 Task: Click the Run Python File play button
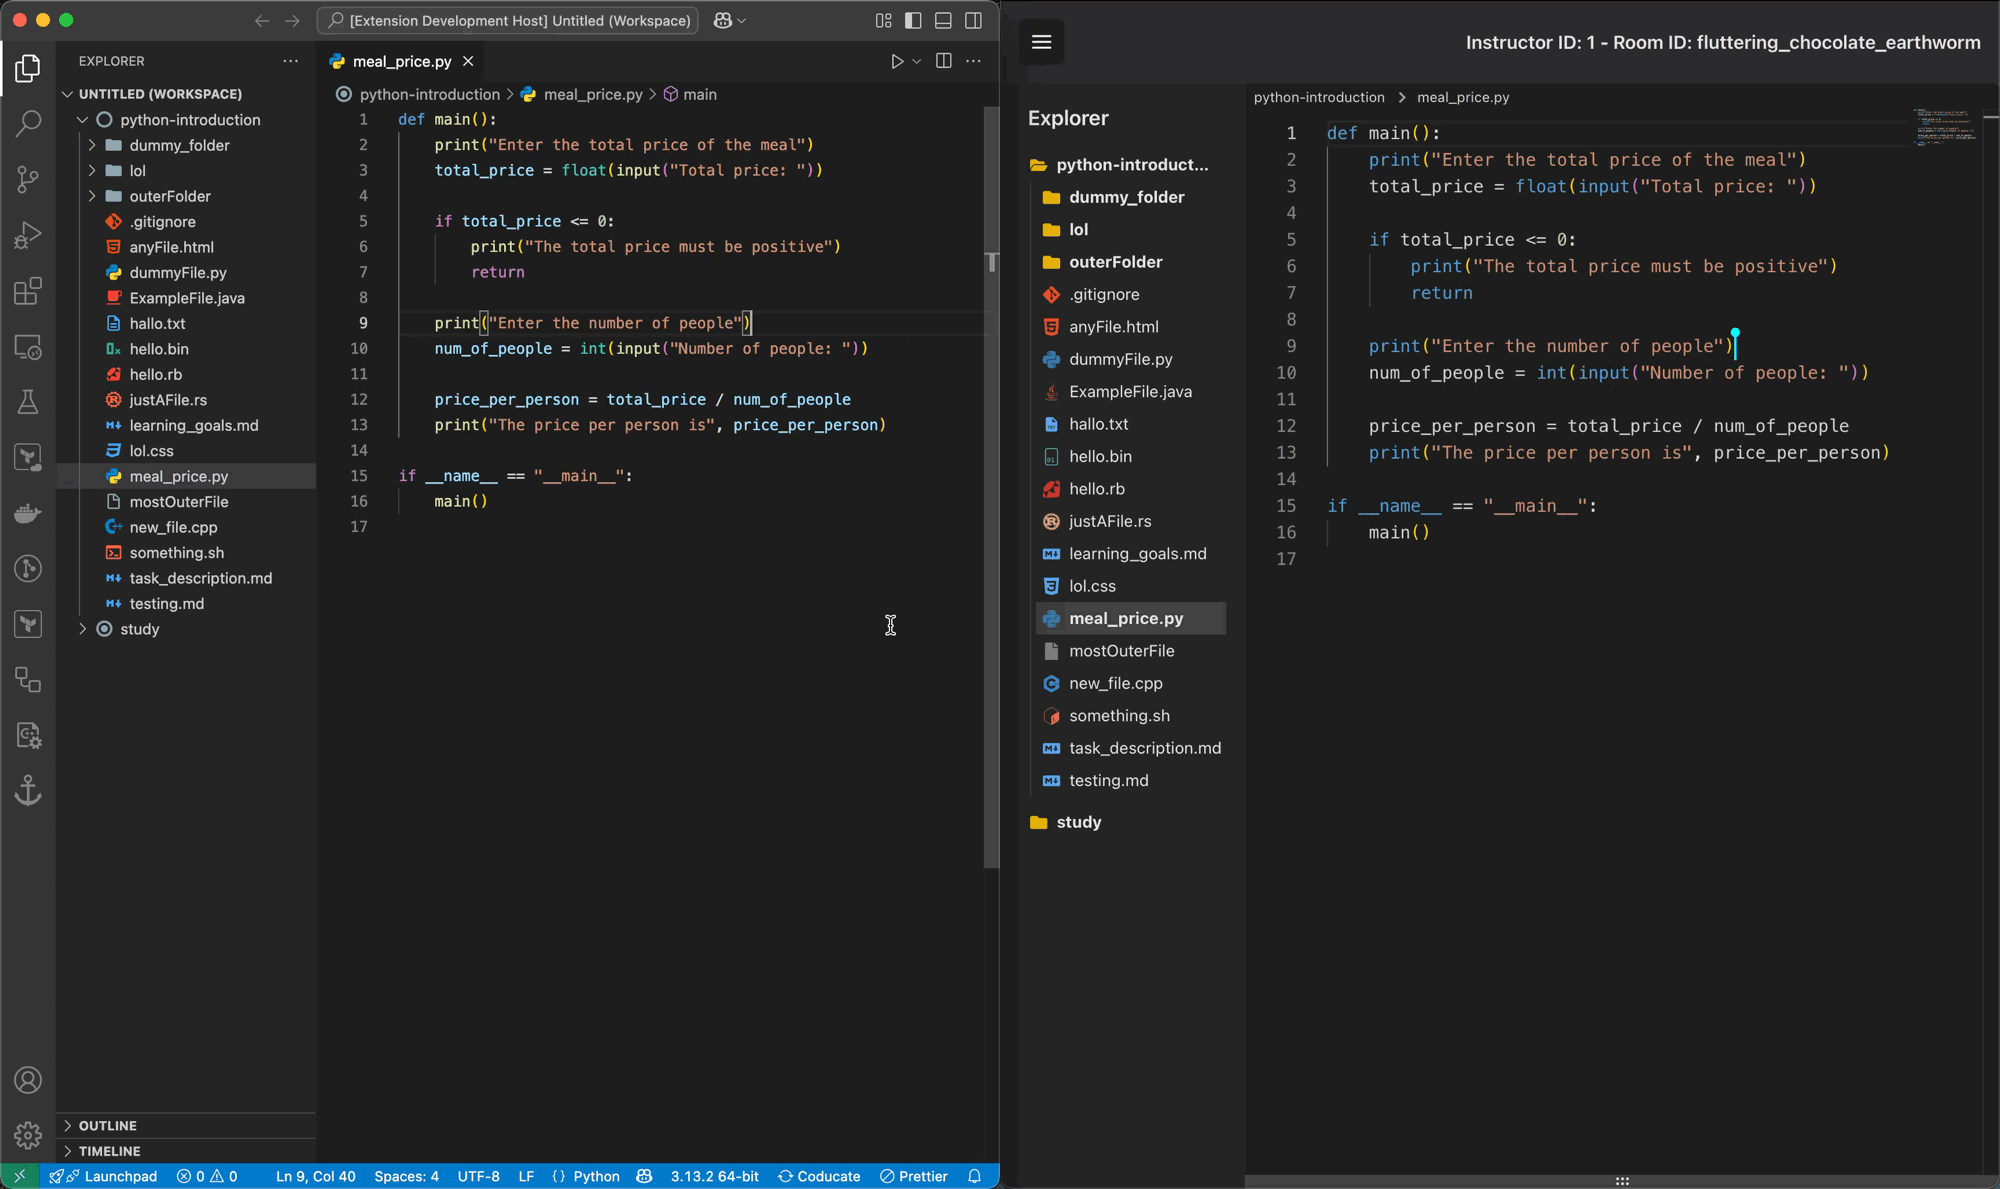click(897, 61)
